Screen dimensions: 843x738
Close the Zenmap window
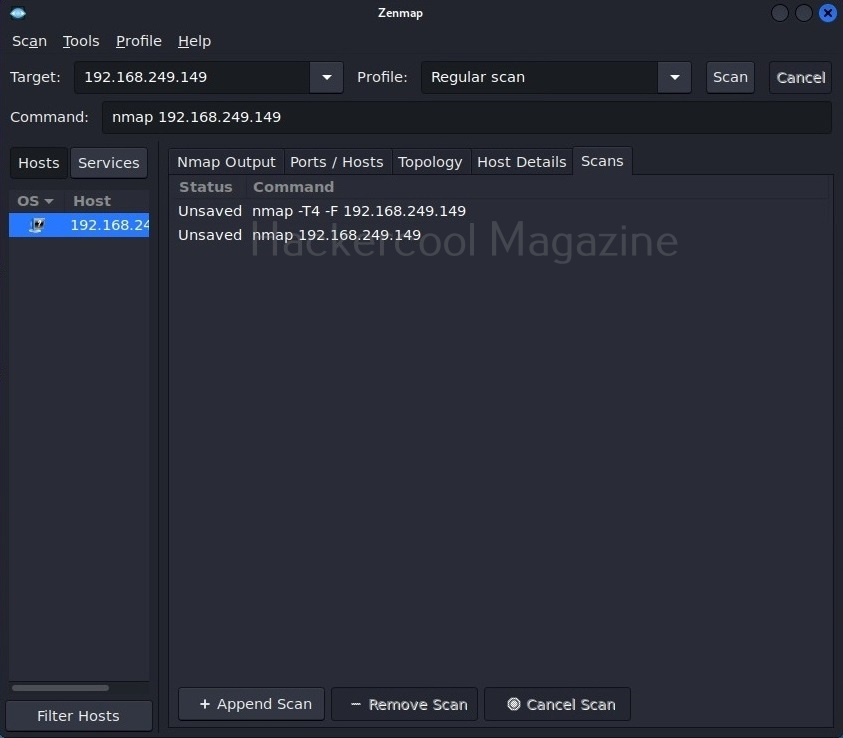pyautogui.click(x=827, y=13)
